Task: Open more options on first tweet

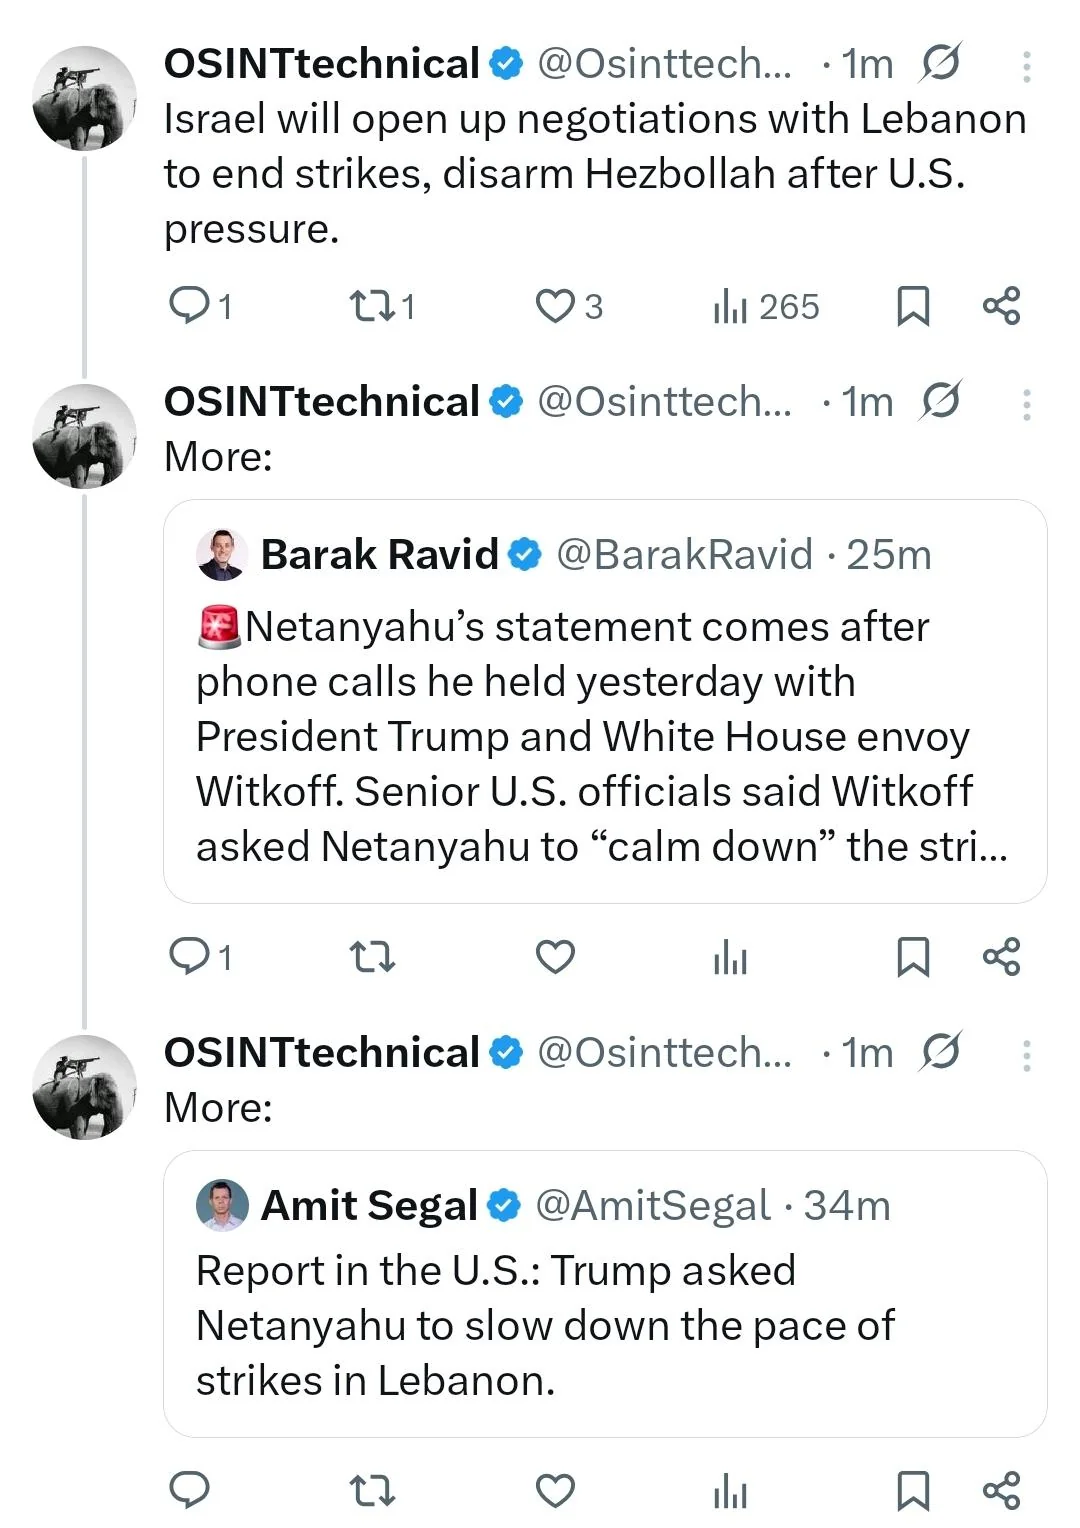Action: (1026, 66)
